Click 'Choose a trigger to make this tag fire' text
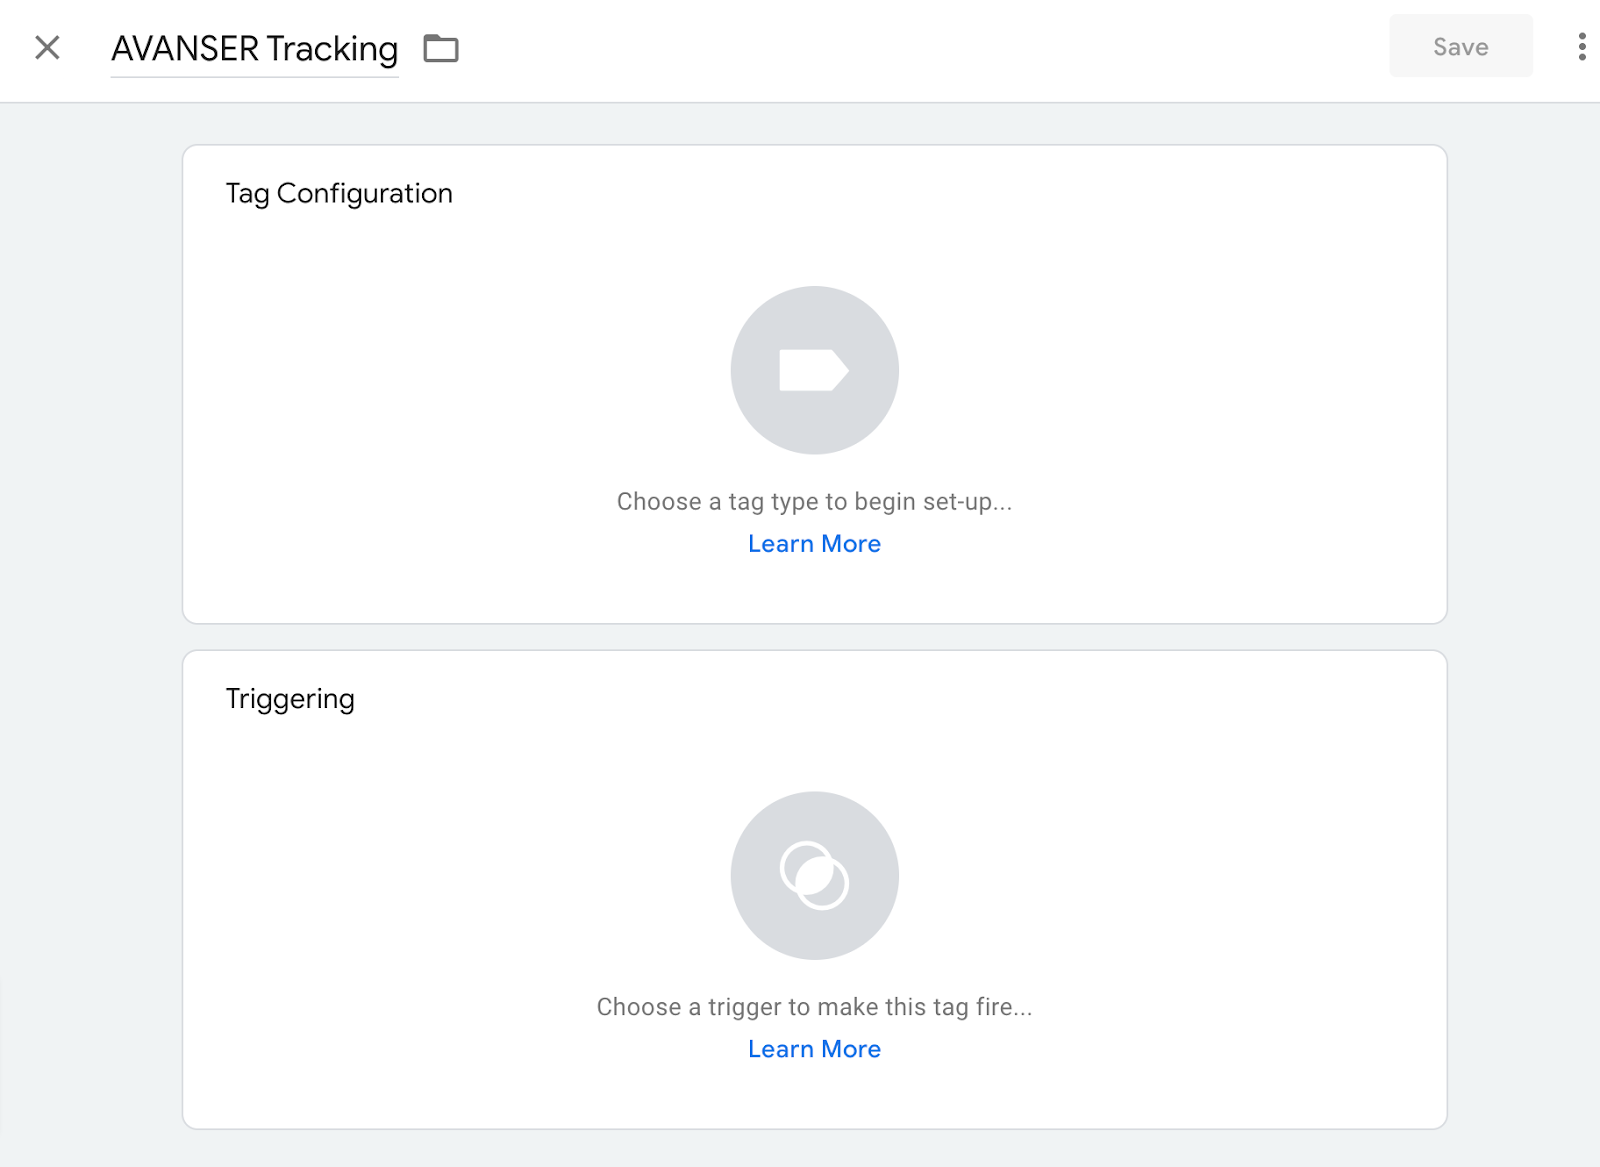The width and height of the screenshot is (1600, 1167). click(x=814, y=1007)
